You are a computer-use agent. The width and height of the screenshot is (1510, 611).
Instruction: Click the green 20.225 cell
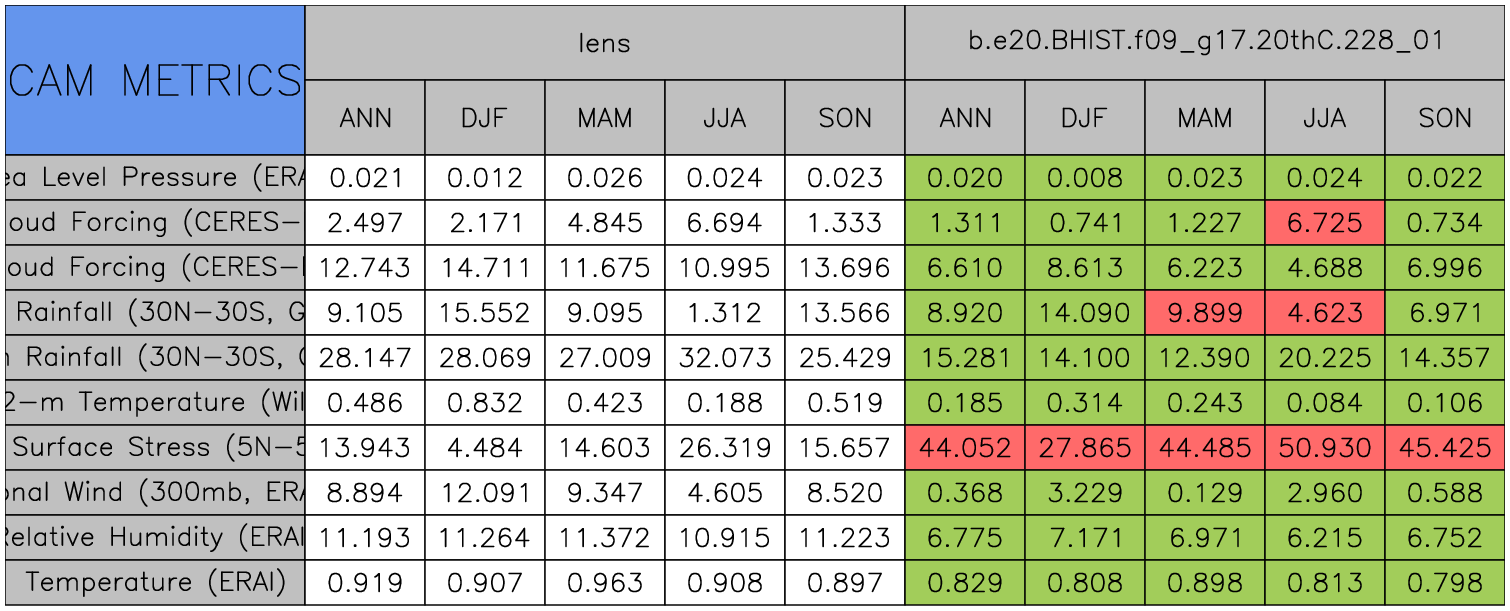click(1325, 358)
